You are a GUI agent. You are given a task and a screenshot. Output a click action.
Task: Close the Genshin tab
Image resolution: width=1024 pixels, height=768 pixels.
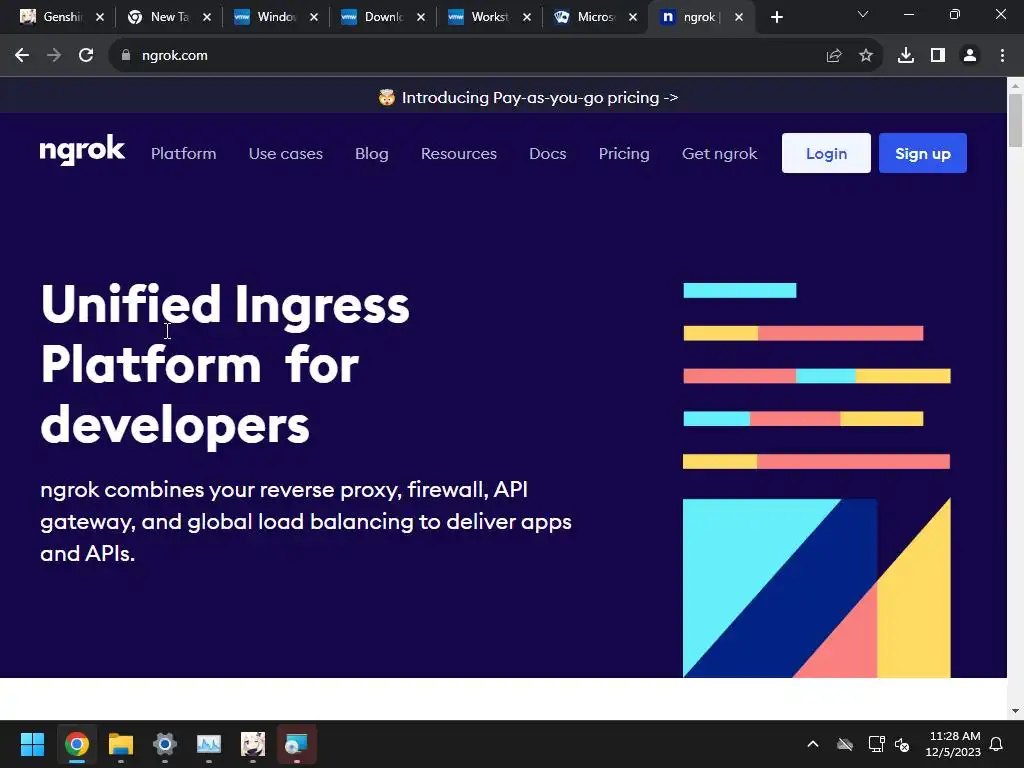pyautogui.click(x=100, y=17)
